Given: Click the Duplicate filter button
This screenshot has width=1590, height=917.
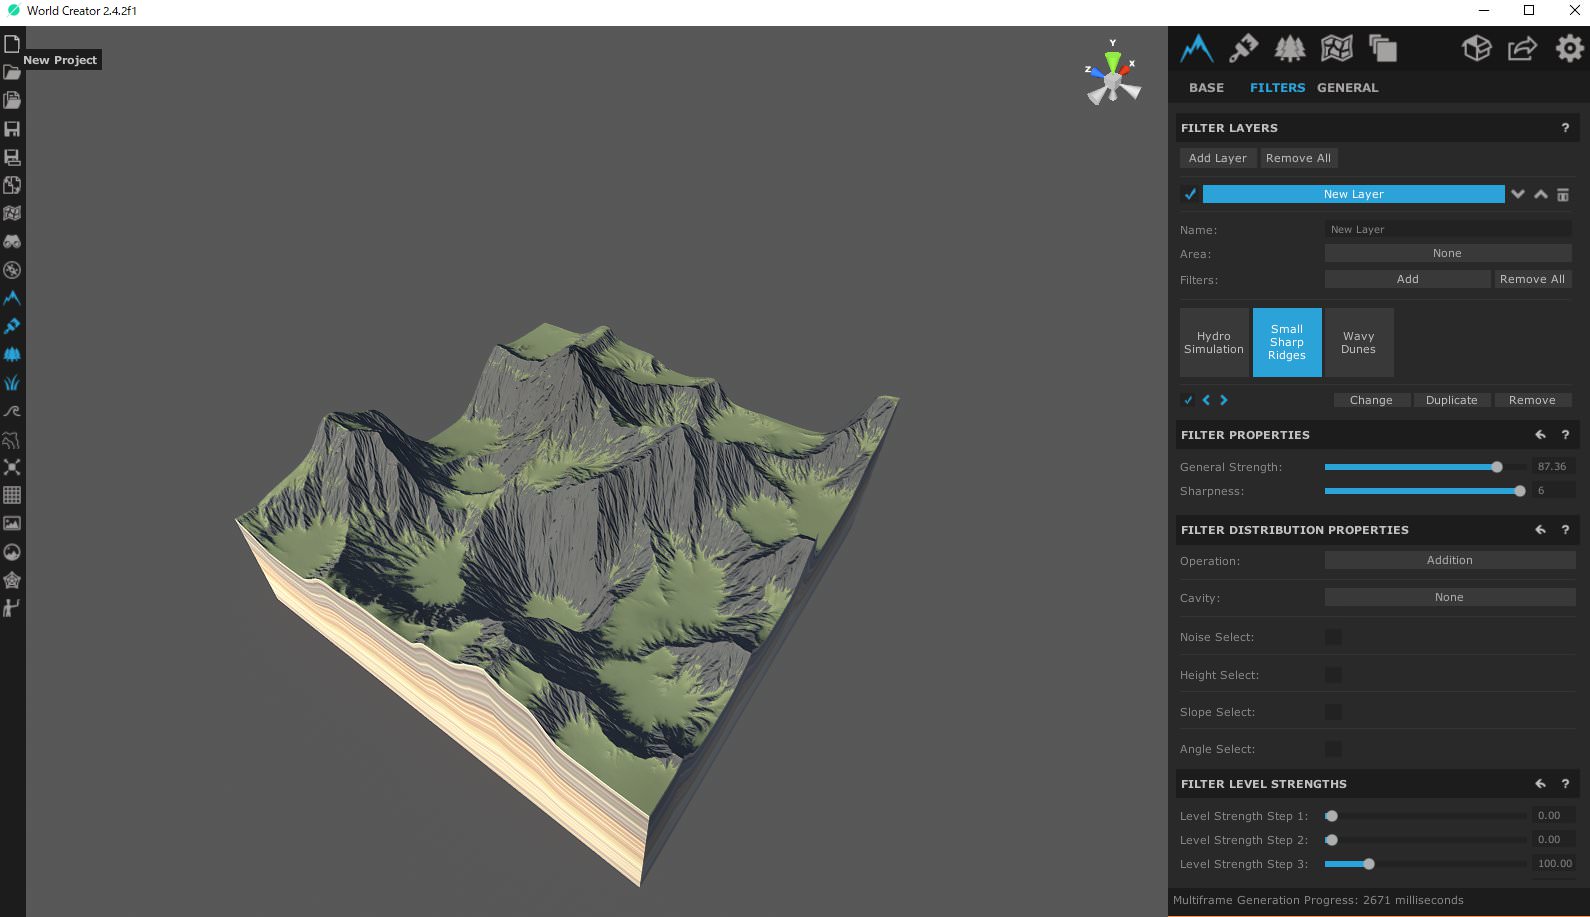Looking at the screenshot, I should [x=1452, y=400].
